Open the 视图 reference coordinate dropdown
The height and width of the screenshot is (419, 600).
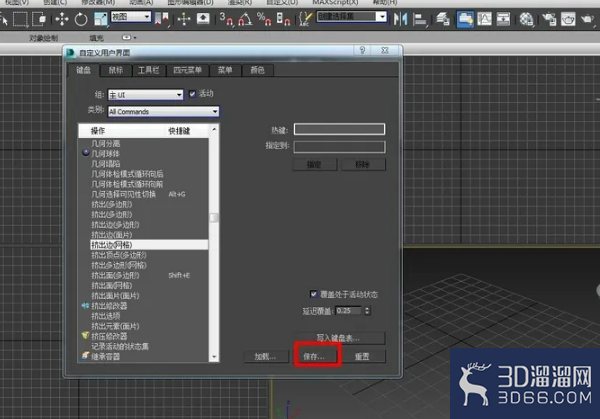point(130,16)
